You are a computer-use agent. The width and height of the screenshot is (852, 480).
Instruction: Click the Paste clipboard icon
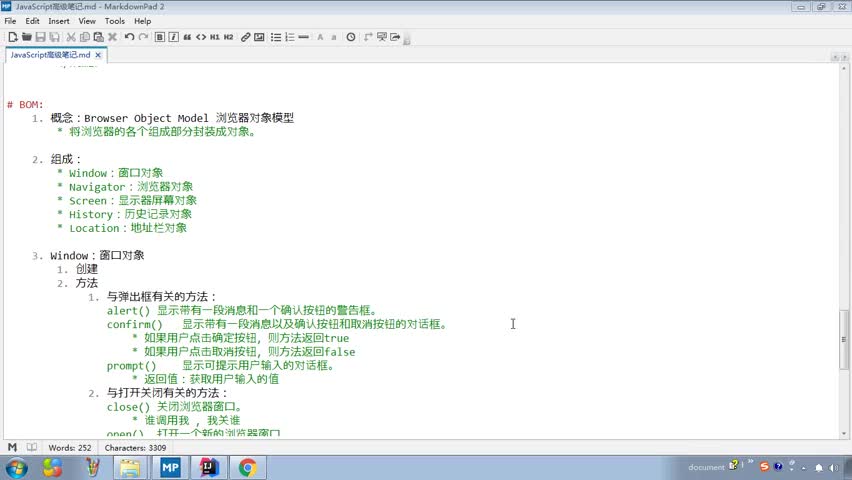(98, 37)
